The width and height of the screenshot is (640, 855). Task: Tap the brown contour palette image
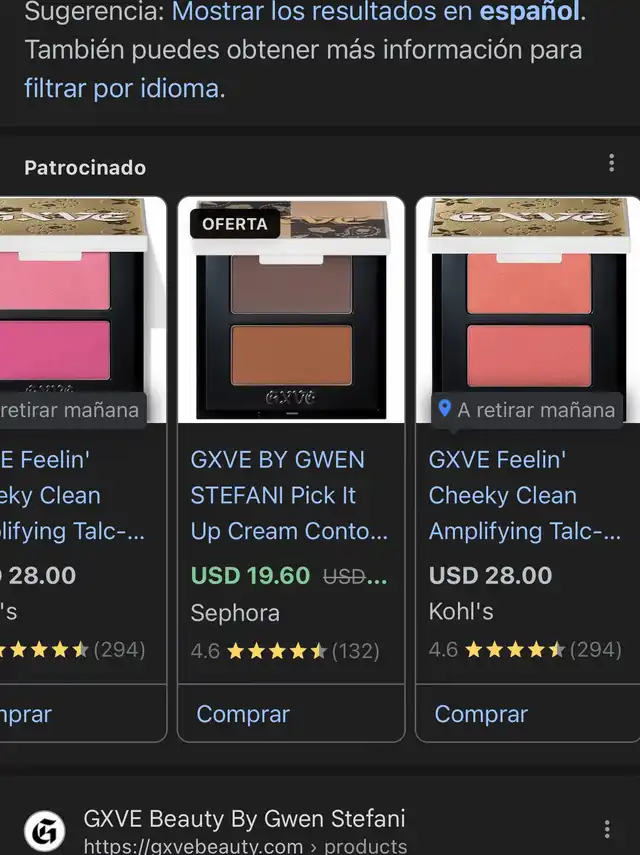point(291,310)
